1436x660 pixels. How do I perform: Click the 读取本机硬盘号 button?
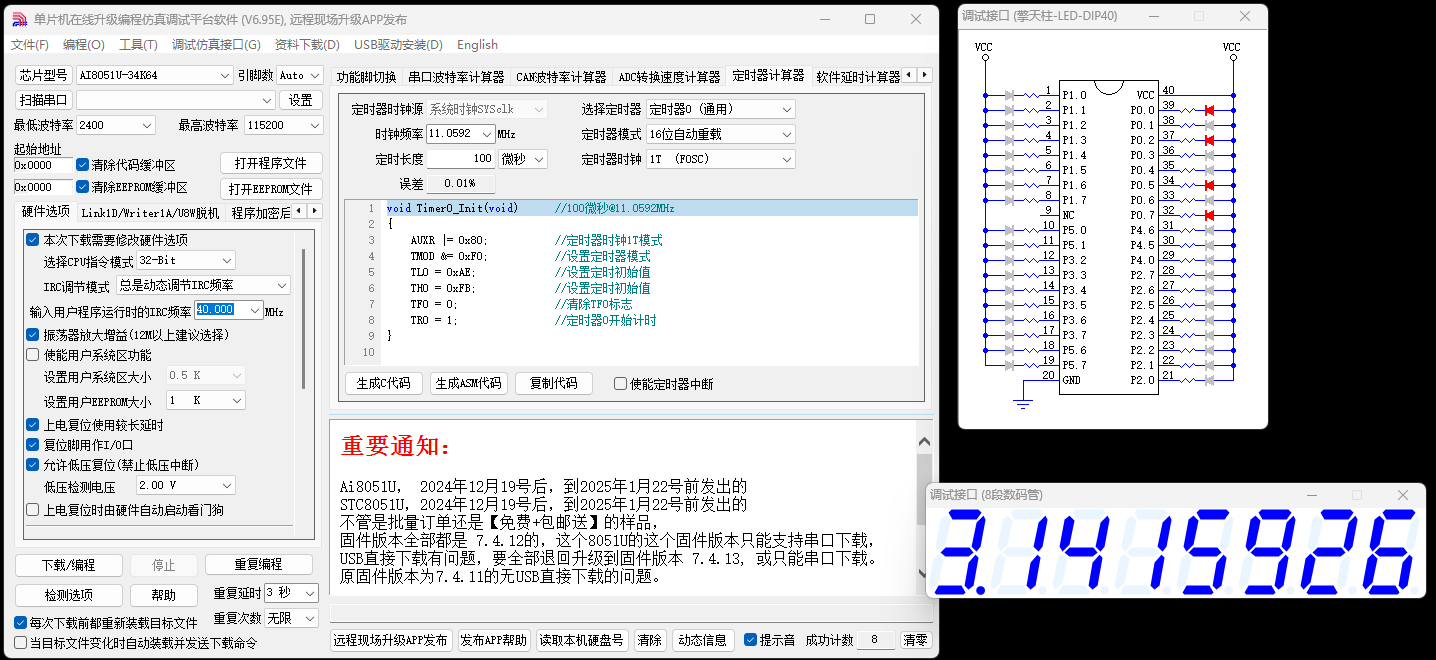click(x=581, y=640)
